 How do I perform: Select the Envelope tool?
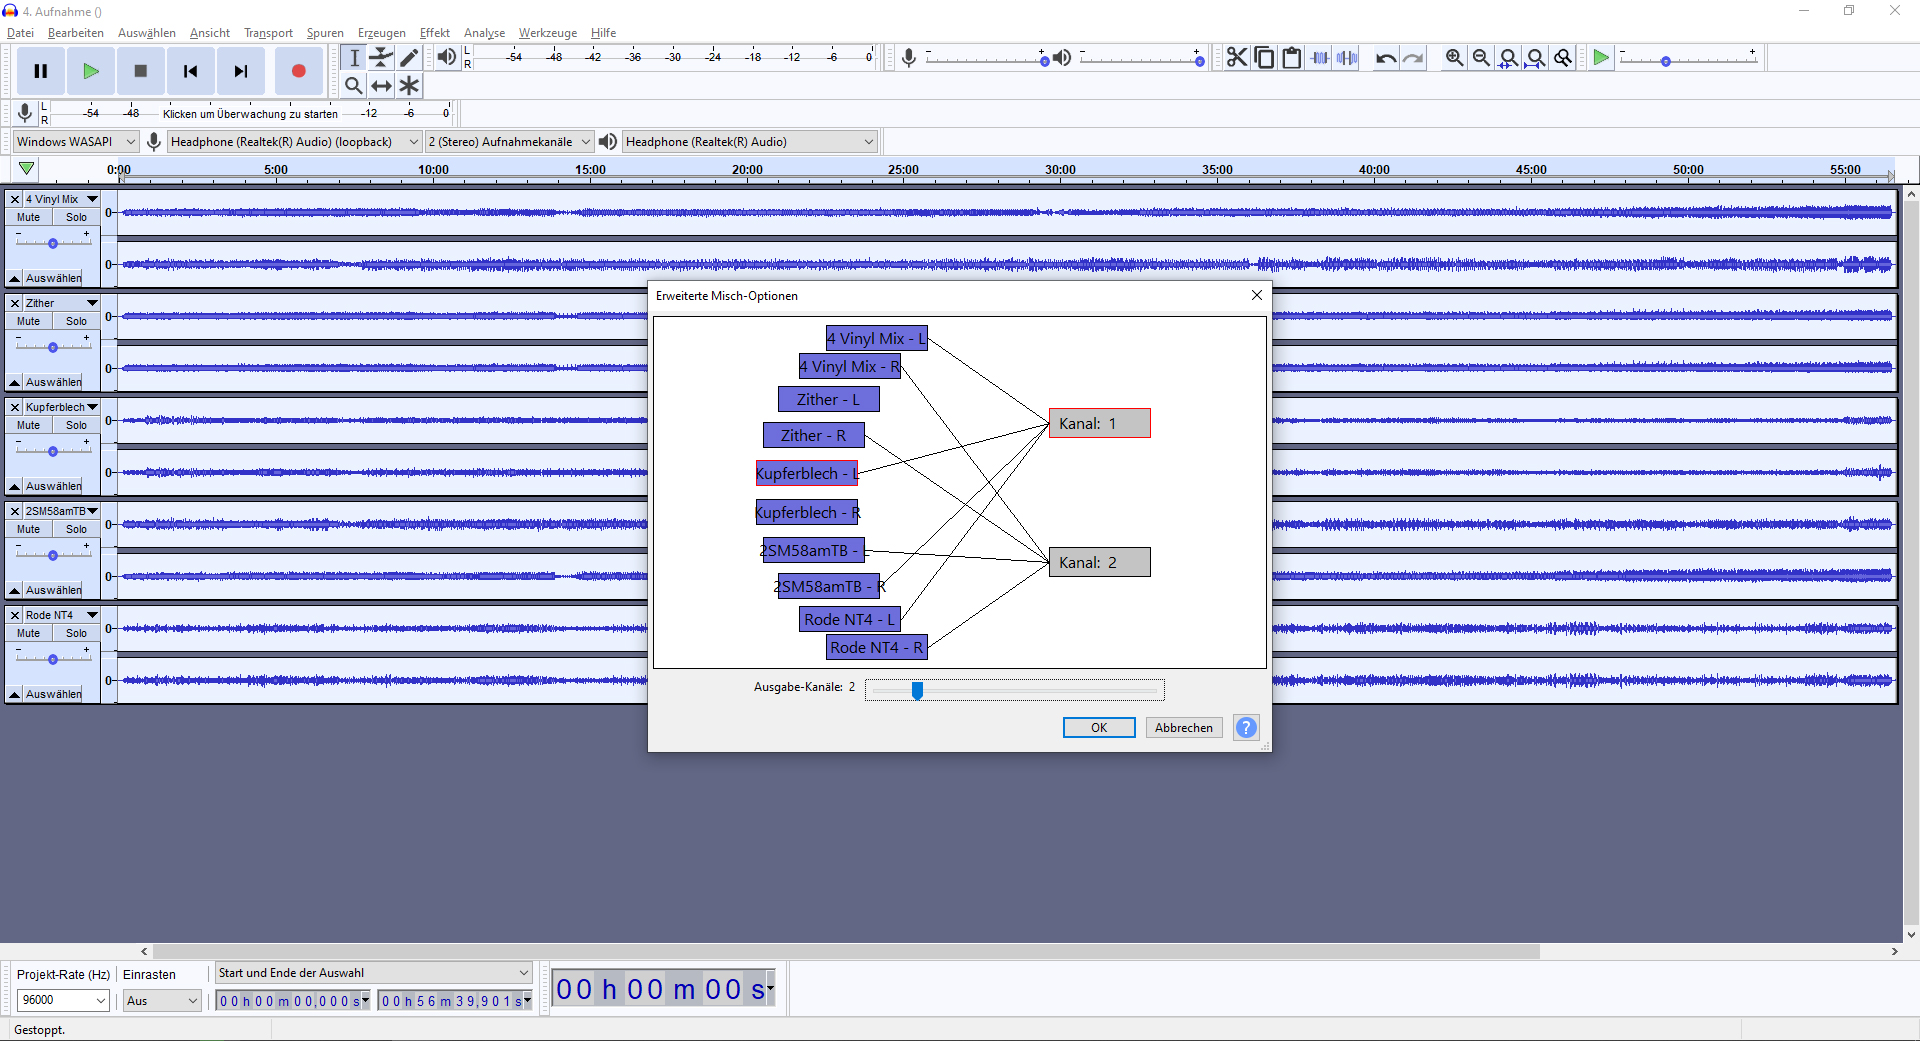point(381,58)
